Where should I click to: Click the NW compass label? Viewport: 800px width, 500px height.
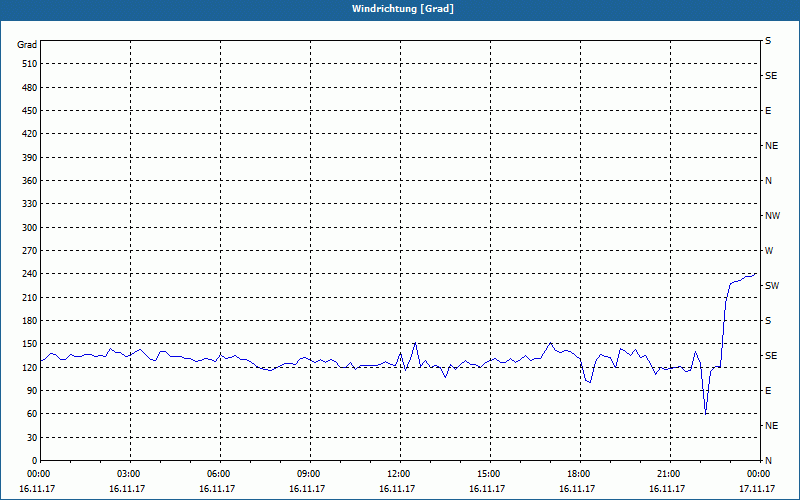coord(772,216)
